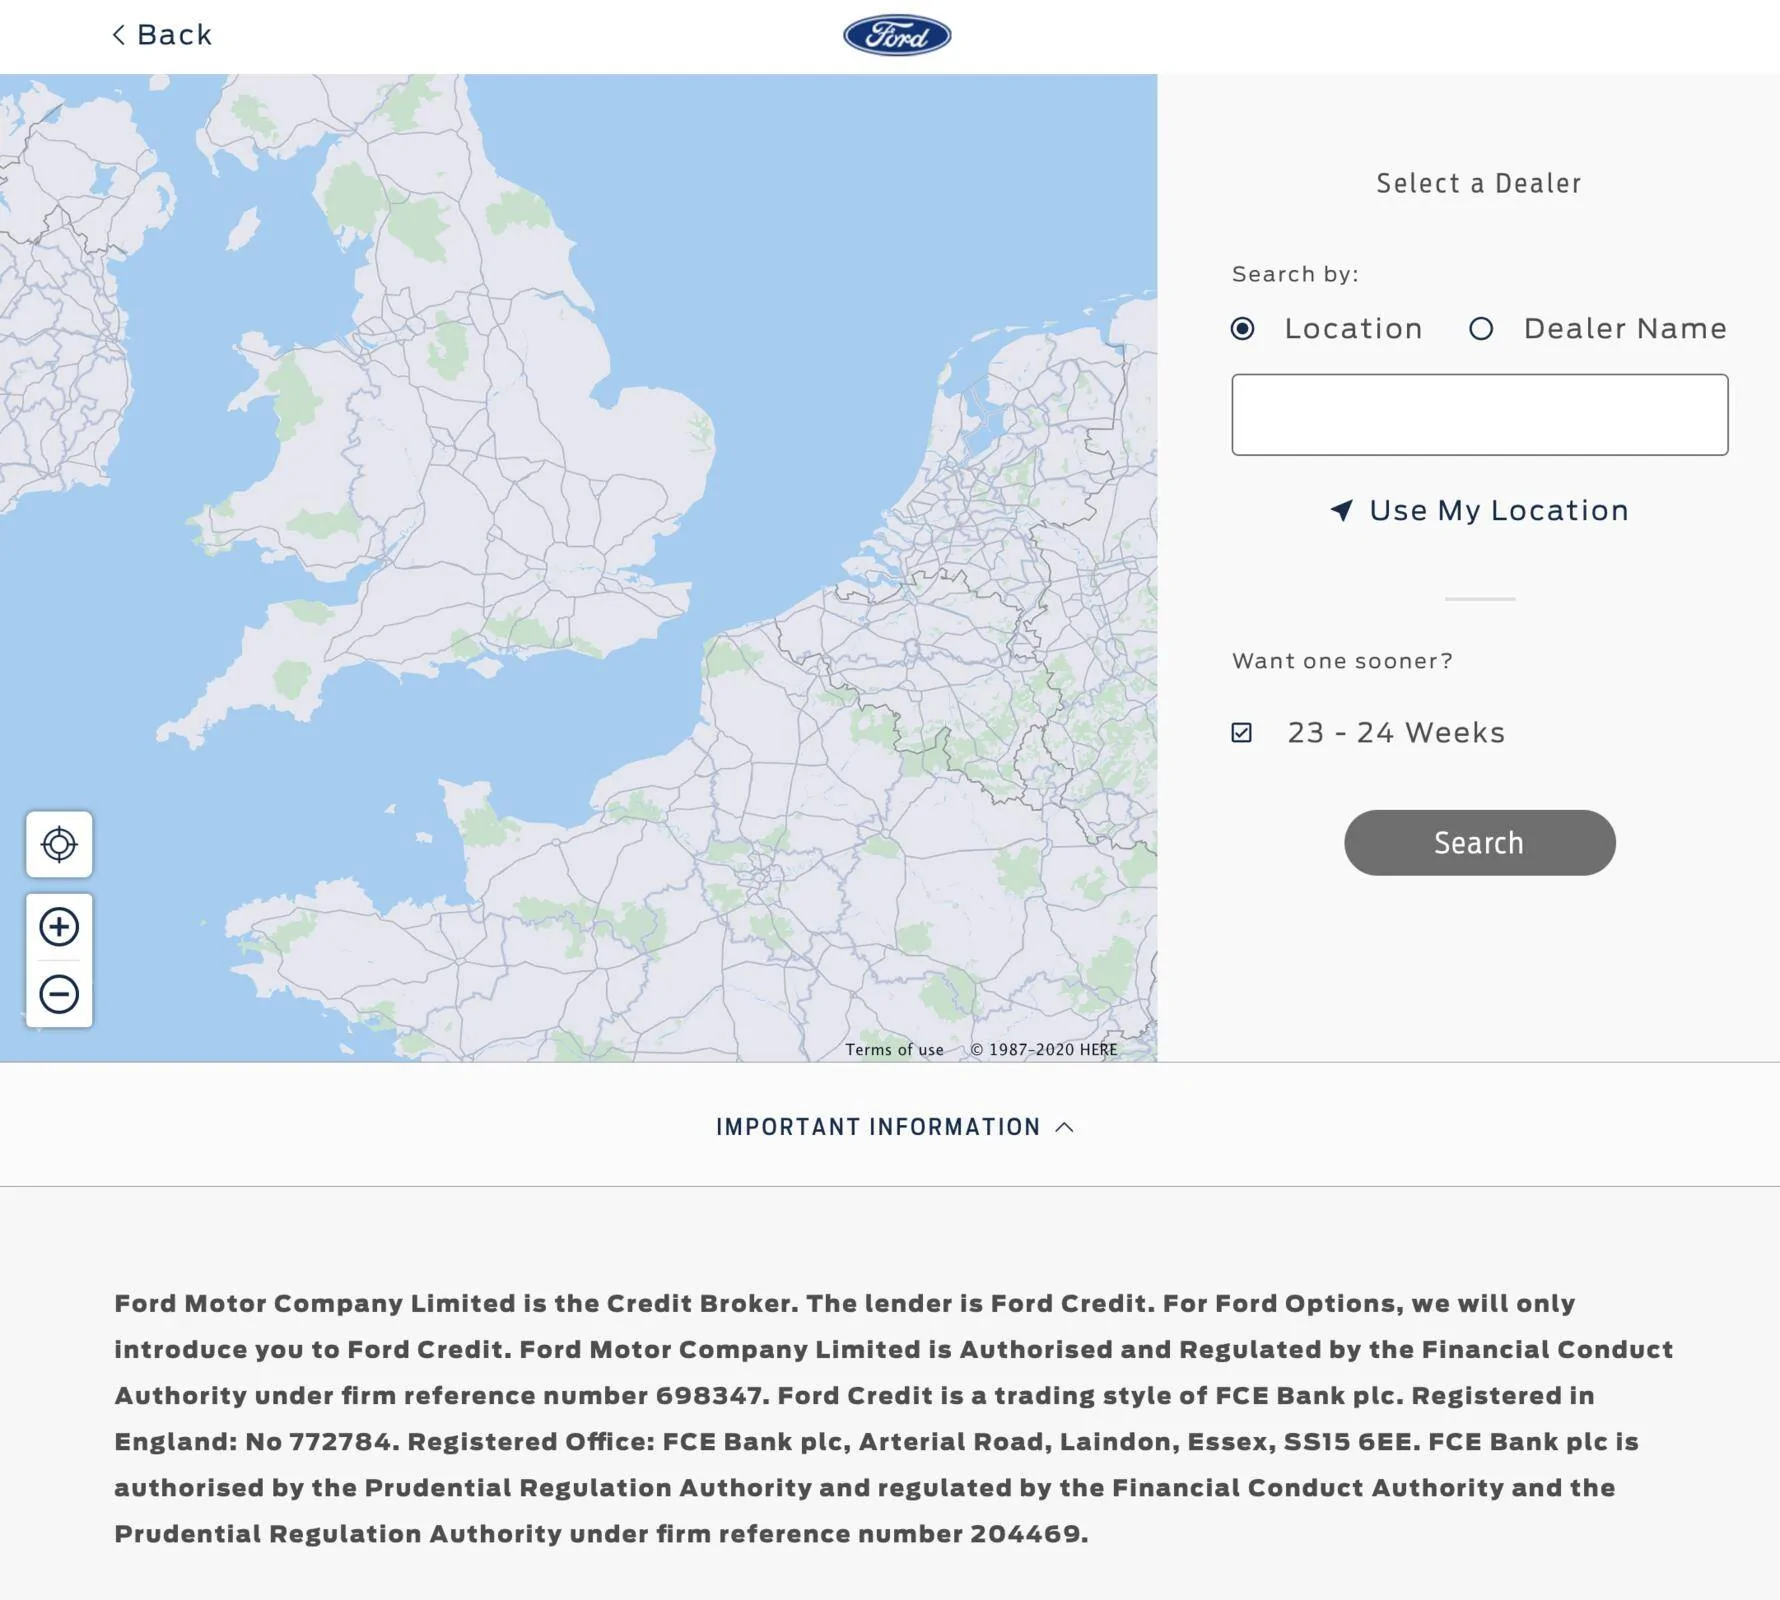Click the Select a Dealer heading
Screen dimensions: 1780x1600
pyautogui.click(x=1479, y=184)
